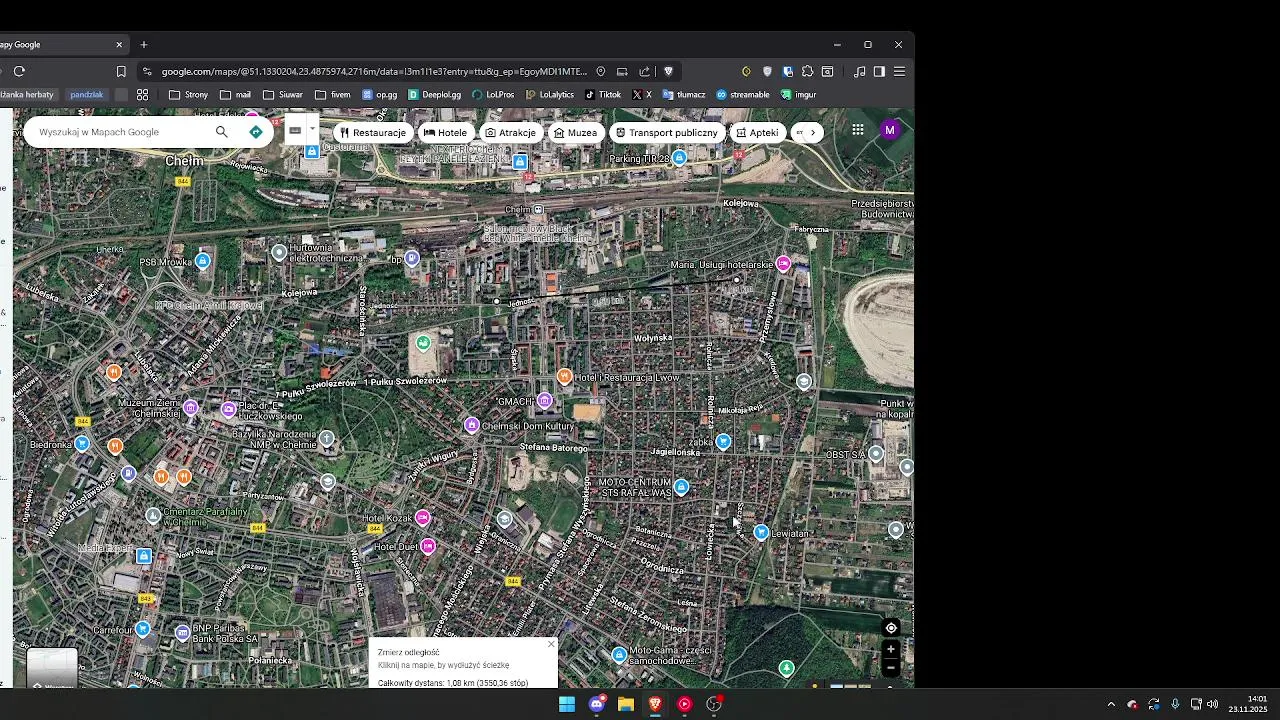Filter map by Atrakcje chip
This screenshot has height=720, width=1280.
coord(510,132)
